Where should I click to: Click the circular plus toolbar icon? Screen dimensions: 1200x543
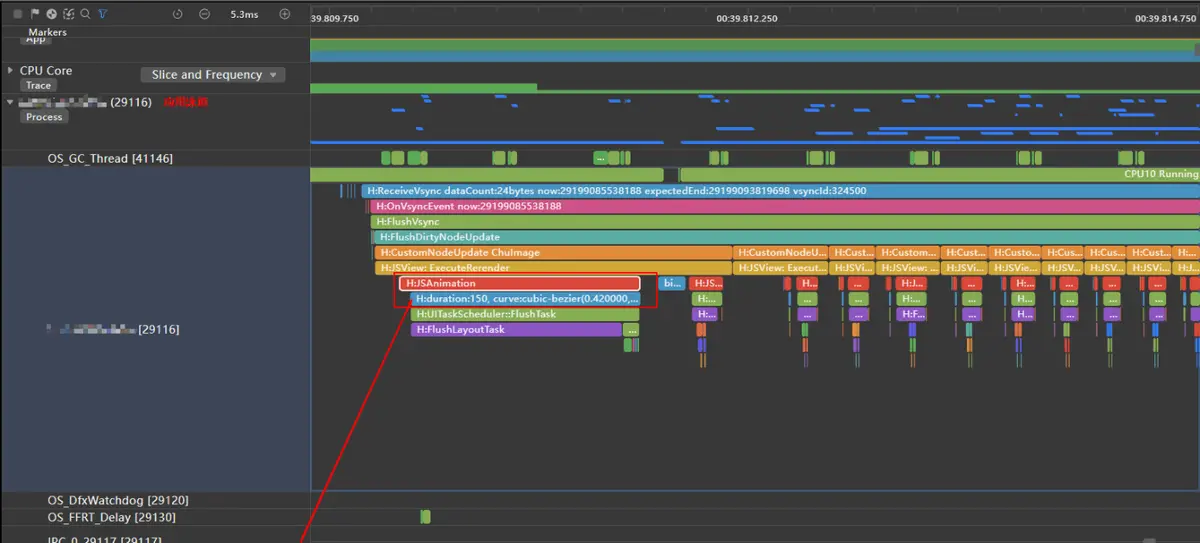click(x=51, y=14)
